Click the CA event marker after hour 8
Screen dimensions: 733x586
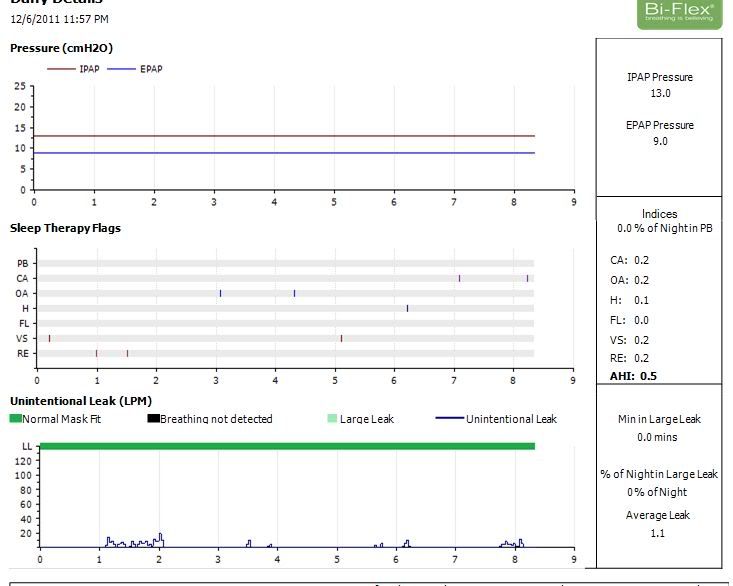pos(527,279)
